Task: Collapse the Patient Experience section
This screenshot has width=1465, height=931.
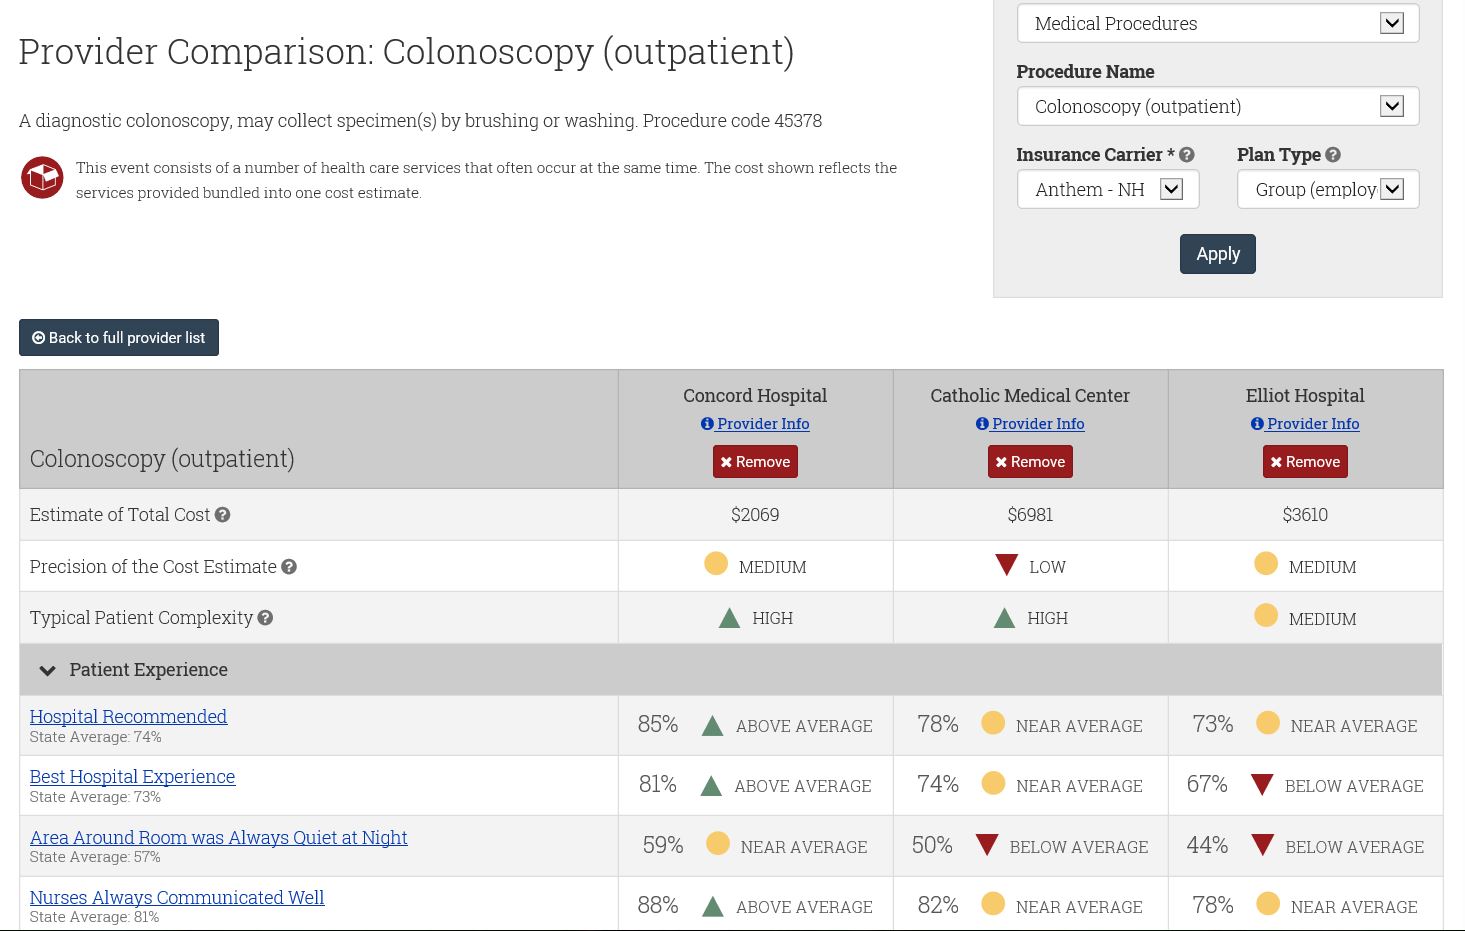Action: tap(48, 670)
